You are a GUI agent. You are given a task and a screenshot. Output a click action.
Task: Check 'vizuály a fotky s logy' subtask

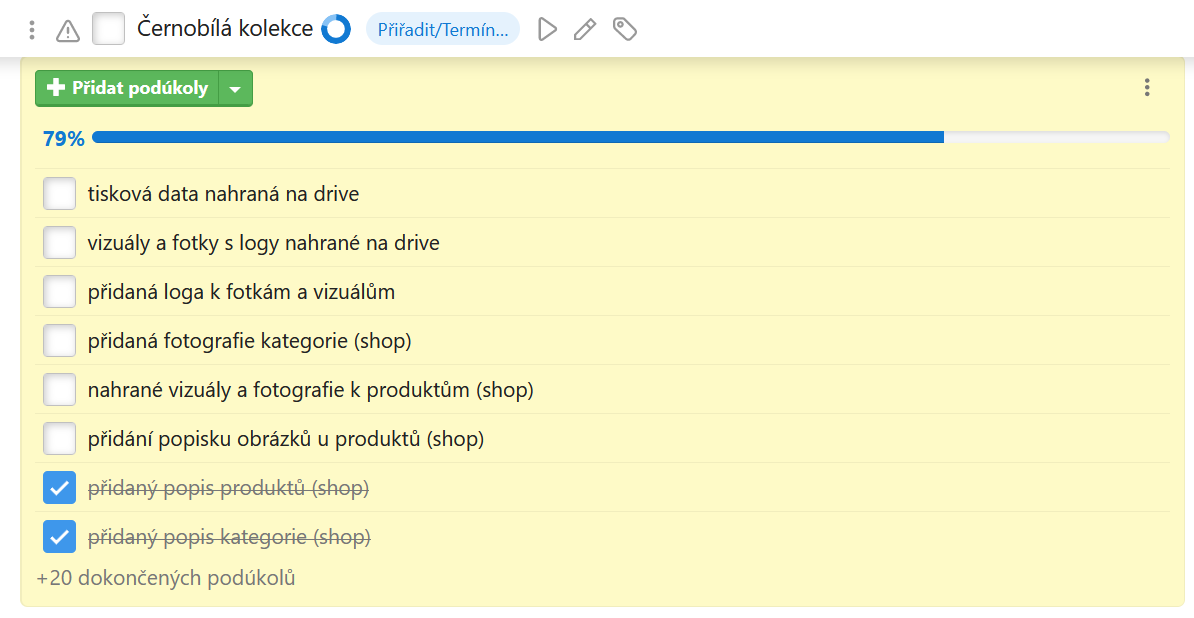(x=59, y=243)
